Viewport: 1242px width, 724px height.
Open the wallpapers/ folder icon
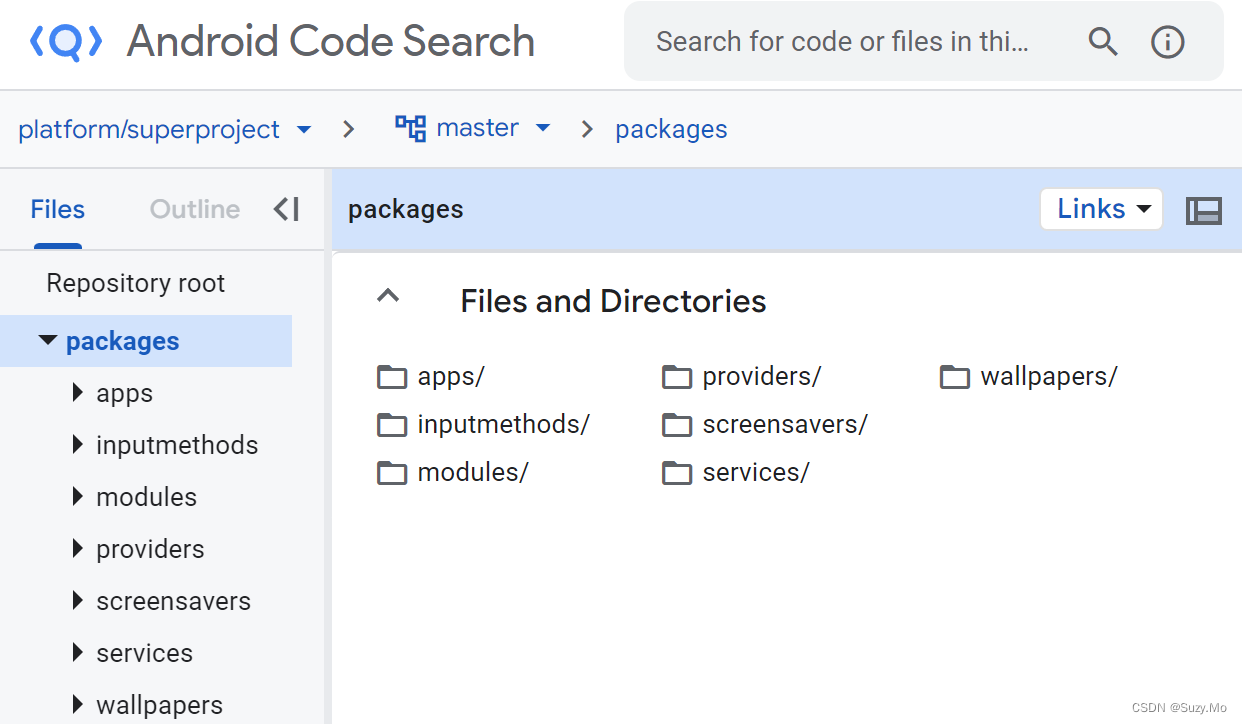955,377
